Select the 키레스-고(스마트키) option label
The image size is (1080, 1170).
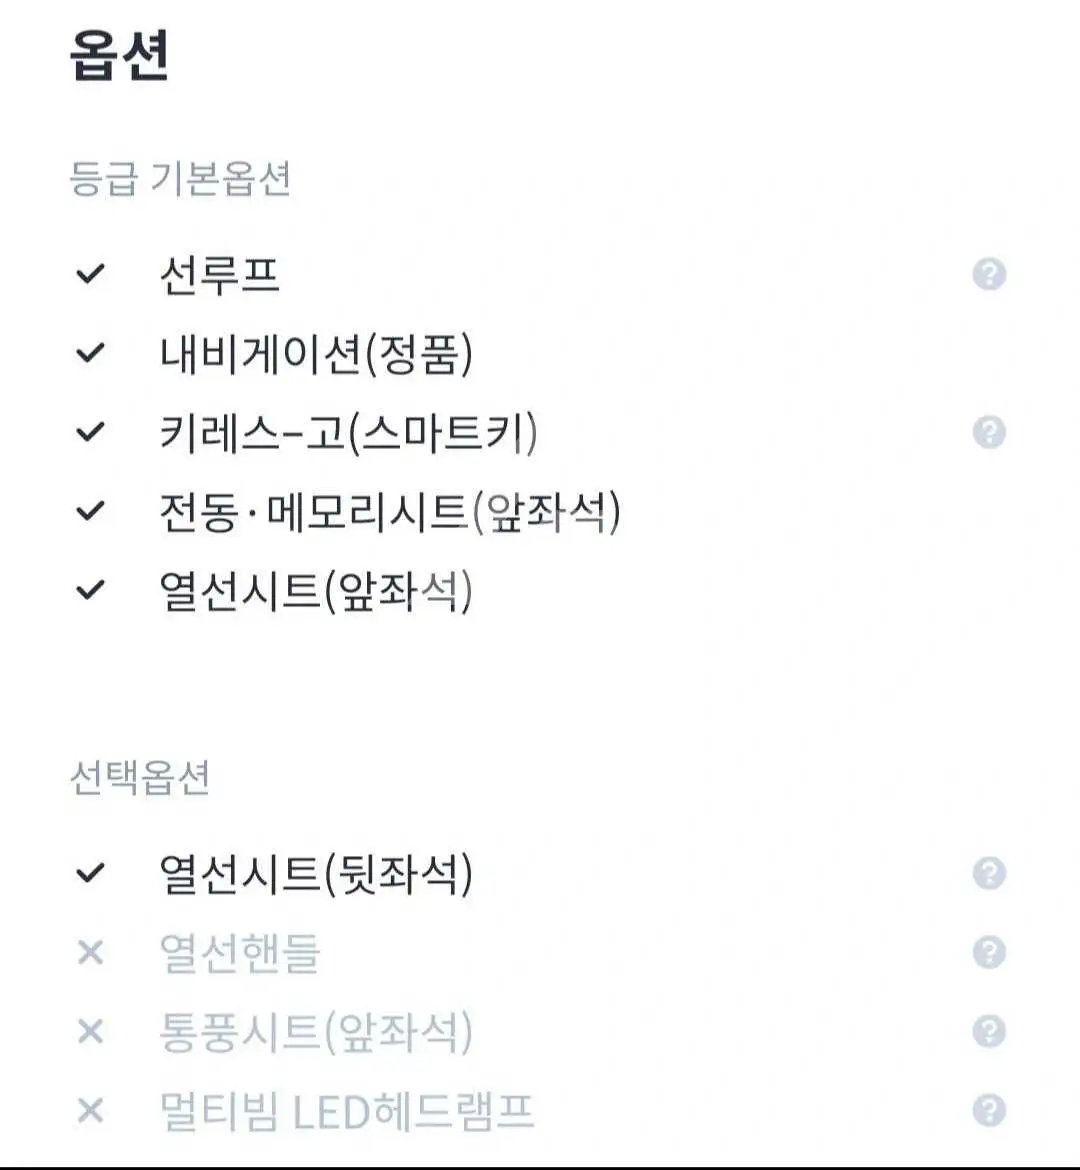pyautogui.click(x=349, y=433)
